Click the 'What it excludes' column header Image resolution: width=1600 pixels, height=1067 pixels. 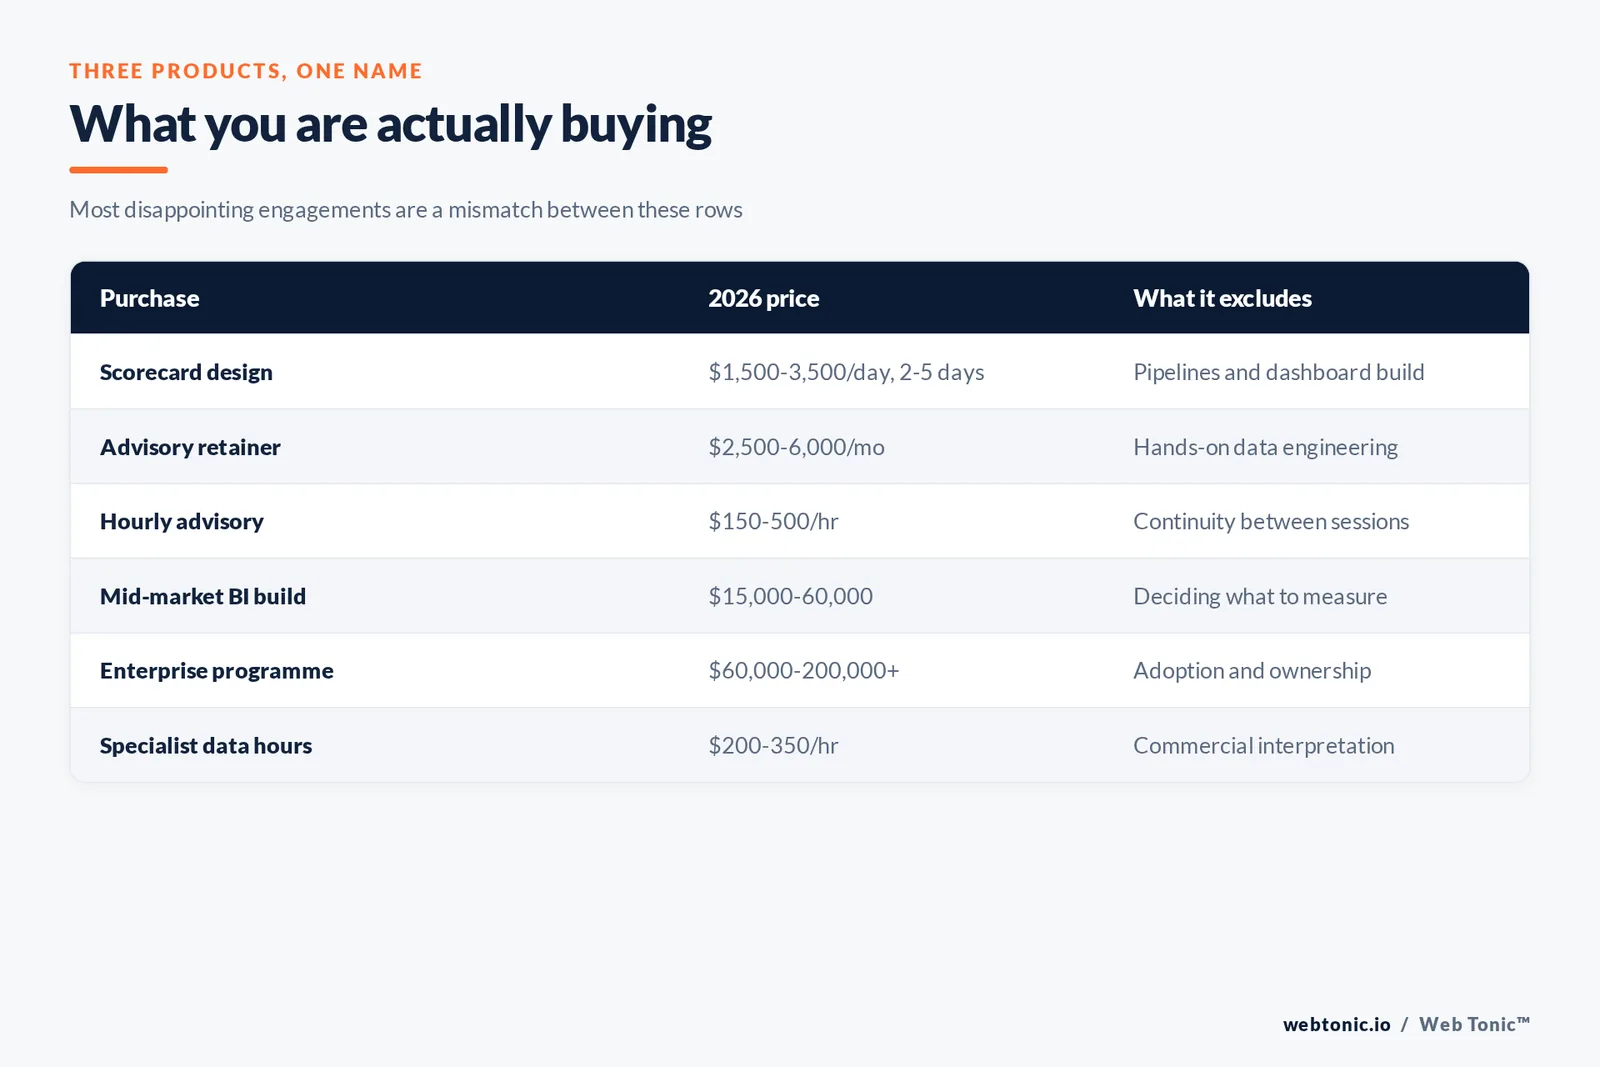1222,298
